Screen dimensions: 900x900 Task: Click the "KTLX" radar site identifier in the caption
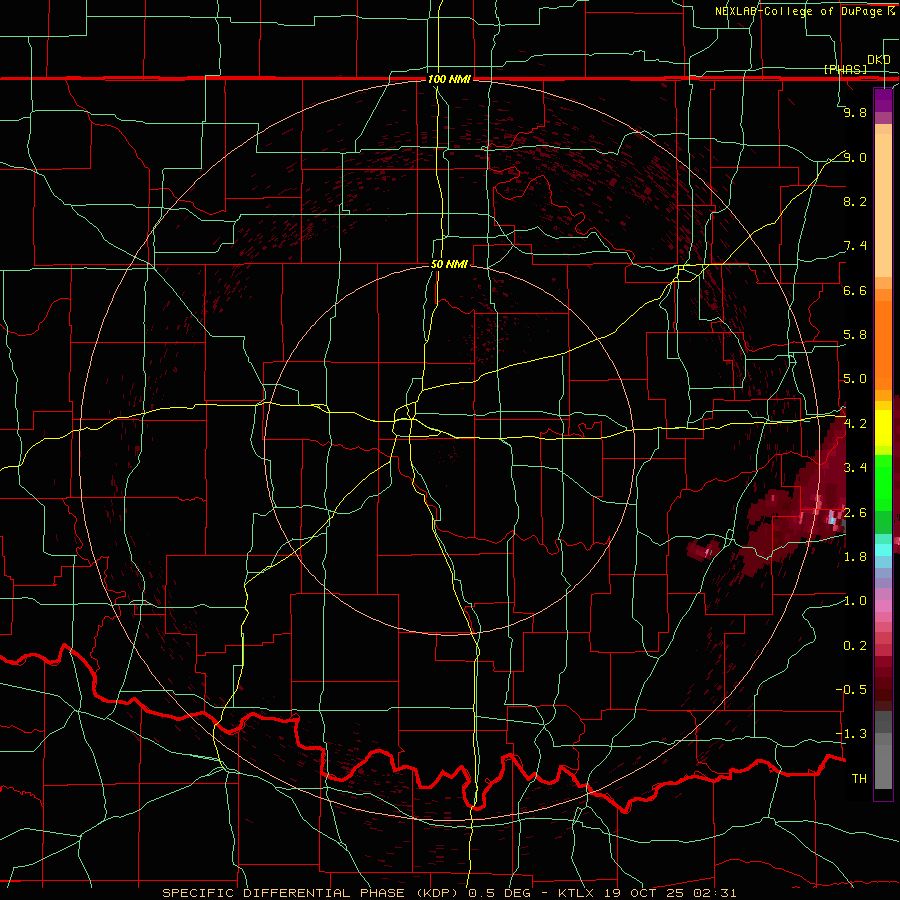578,893
